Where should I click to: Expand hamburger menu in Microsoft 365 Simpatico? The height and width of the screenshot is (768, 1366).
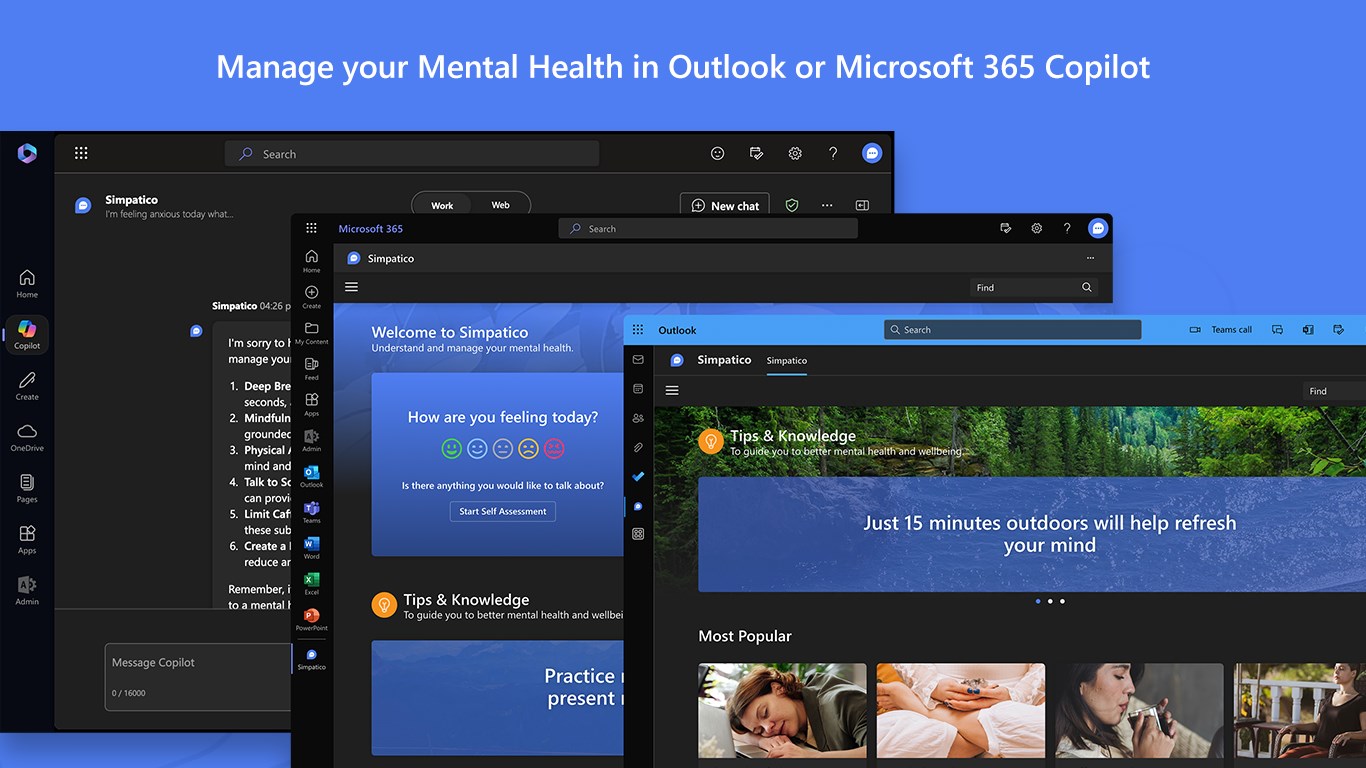(351, 287)
